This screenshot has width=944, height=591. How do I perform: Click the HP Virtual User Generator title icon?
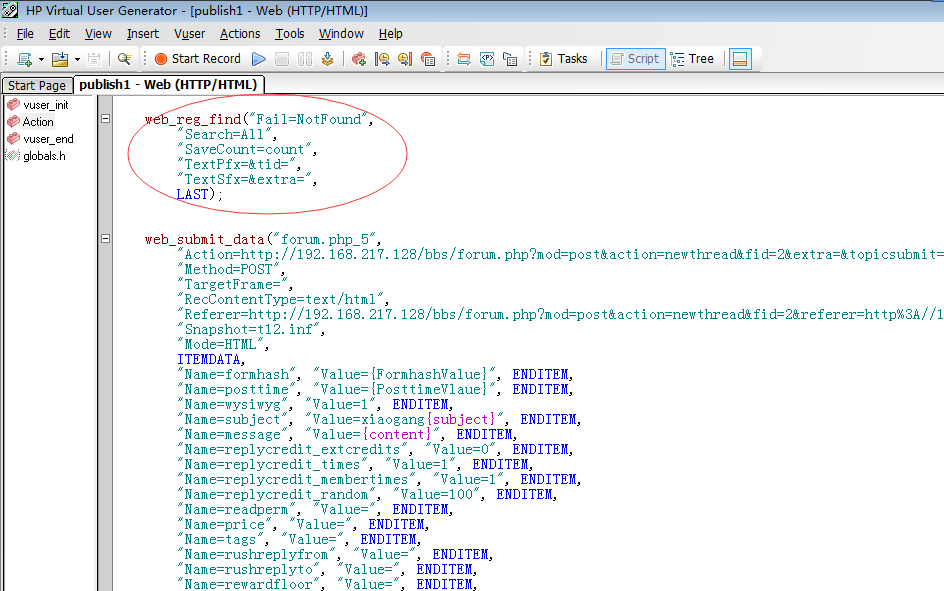pos(10,10)
